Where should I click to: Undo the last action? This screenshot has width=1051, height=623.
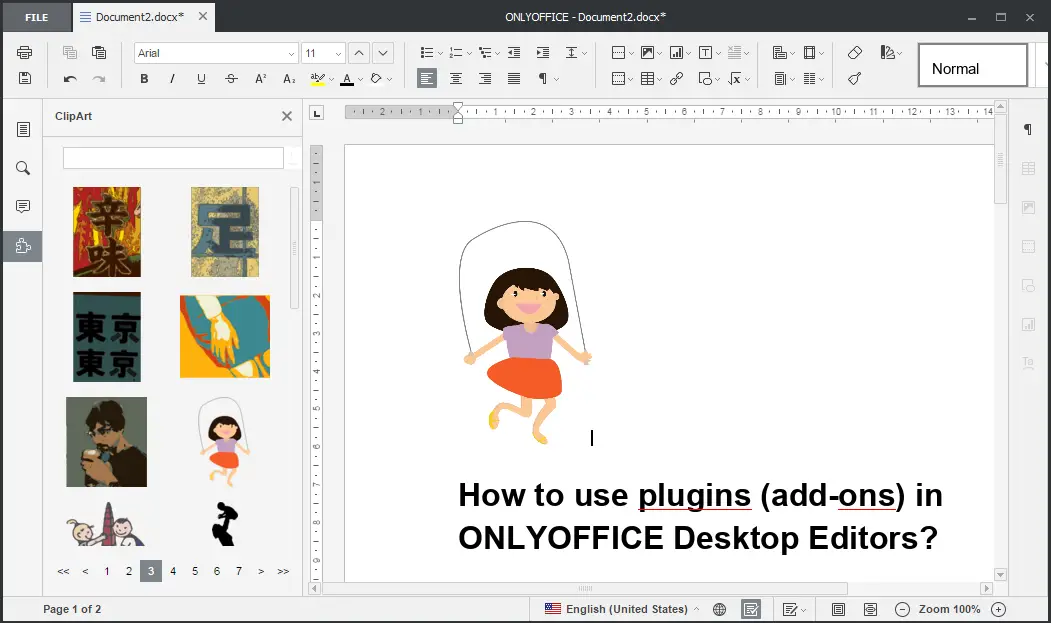point(70,78)
